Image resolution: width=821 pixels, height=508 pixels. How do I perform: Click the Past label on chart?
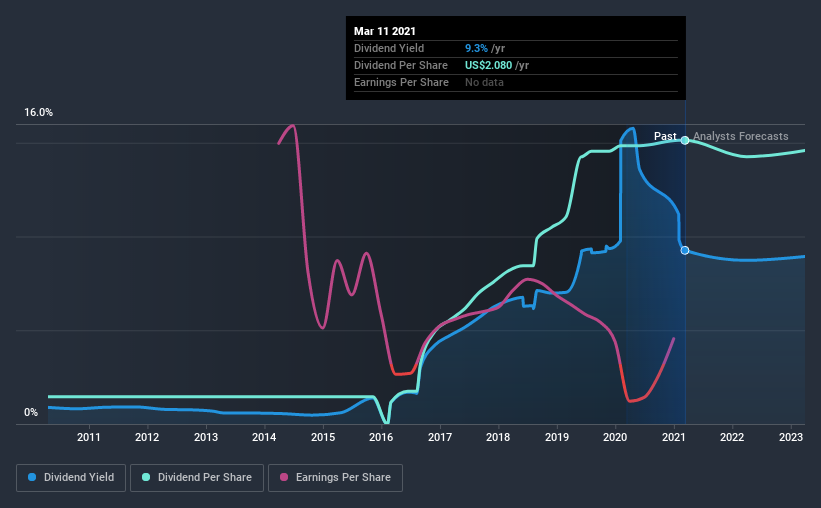665,136
